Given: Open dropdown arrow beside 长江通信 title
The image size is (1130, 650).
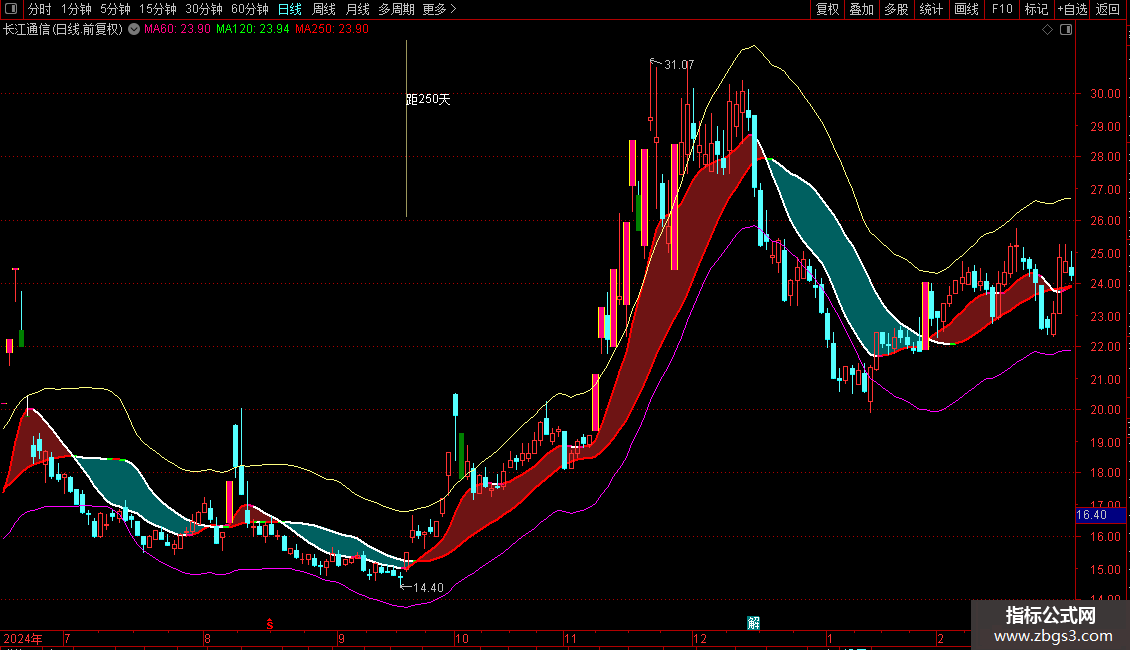Looking at the screenshot, I should 134,30.
